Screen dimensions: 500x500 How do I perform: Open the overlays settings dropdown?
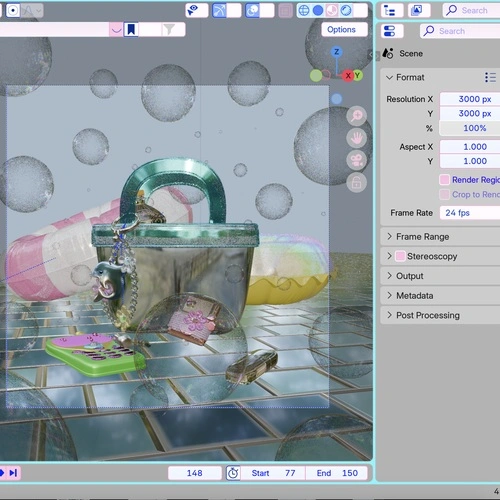(x=267, y=11)
